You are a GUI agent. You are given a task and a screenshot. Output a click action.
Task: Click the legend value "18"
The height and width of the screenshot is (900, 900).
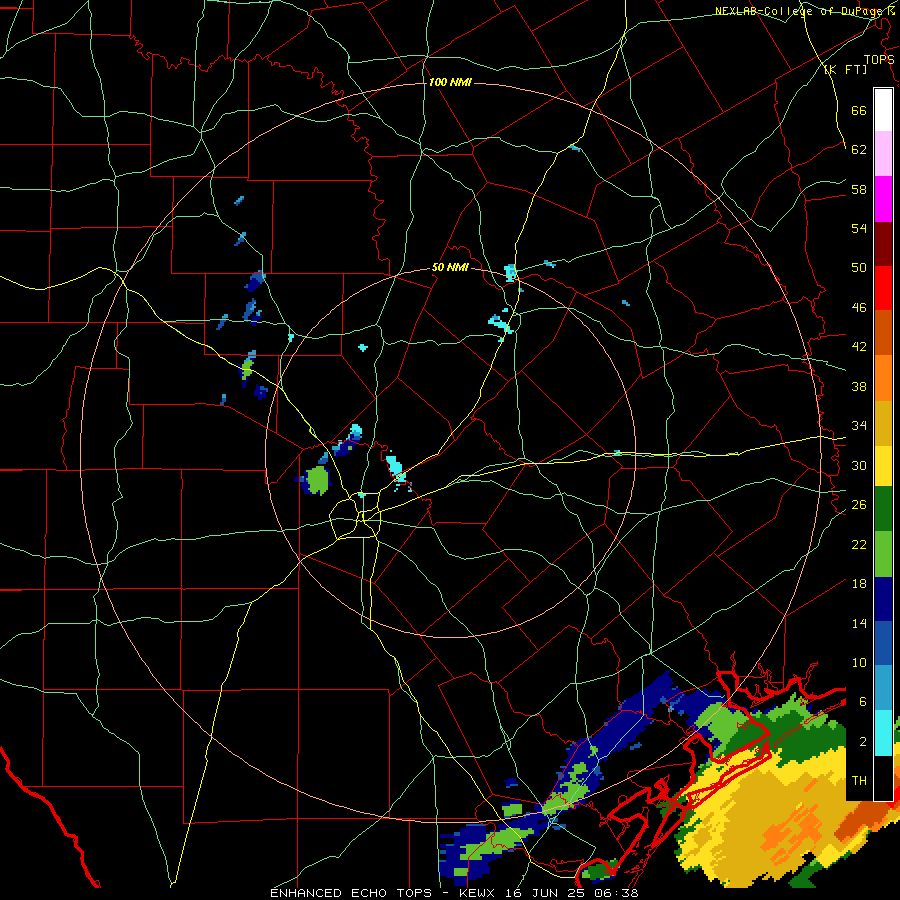(x=859, y=584)
